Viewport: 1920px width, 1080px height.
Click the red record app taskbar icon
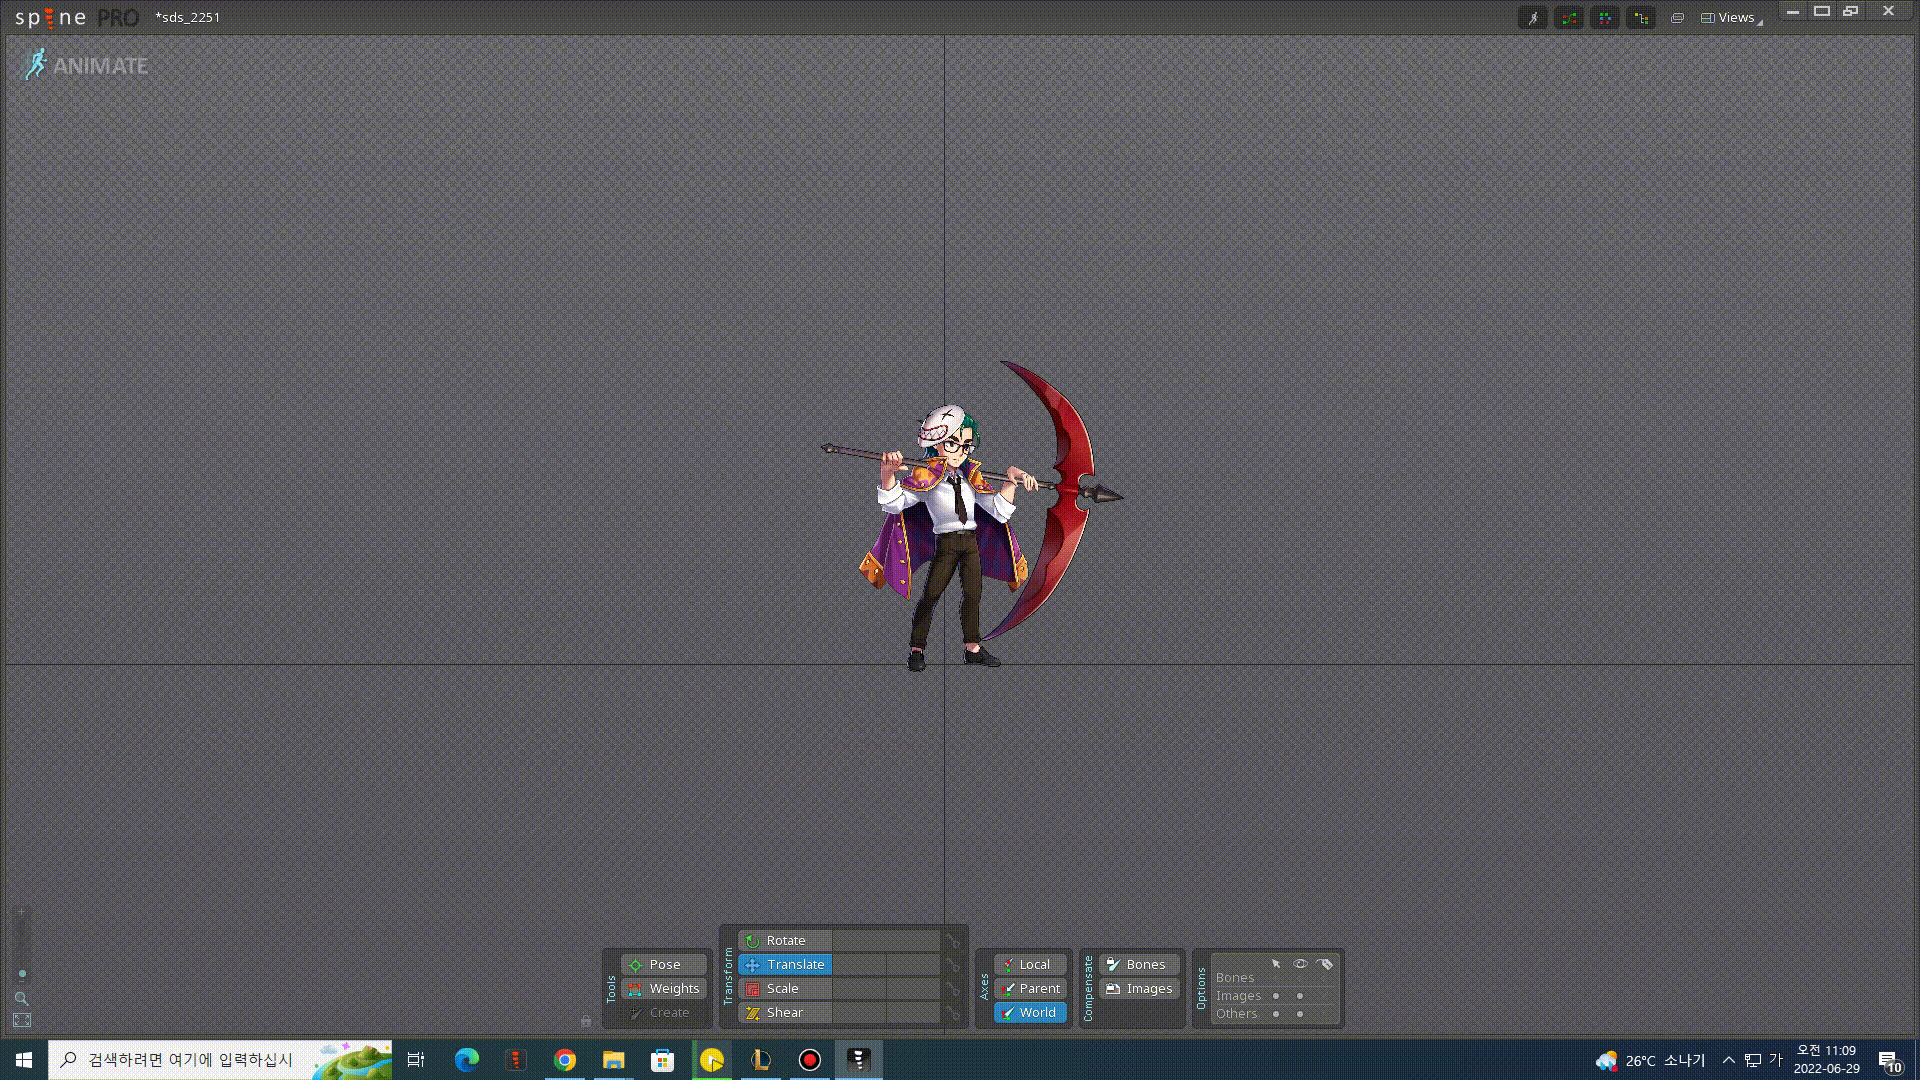click(x=810, y=1060)
